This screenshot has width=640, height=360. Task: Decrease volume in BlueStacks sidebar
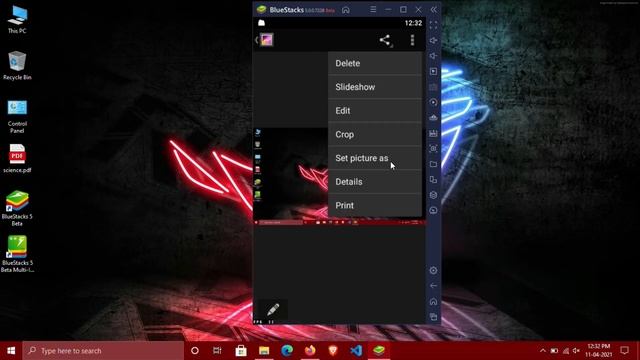coord(433,56)
